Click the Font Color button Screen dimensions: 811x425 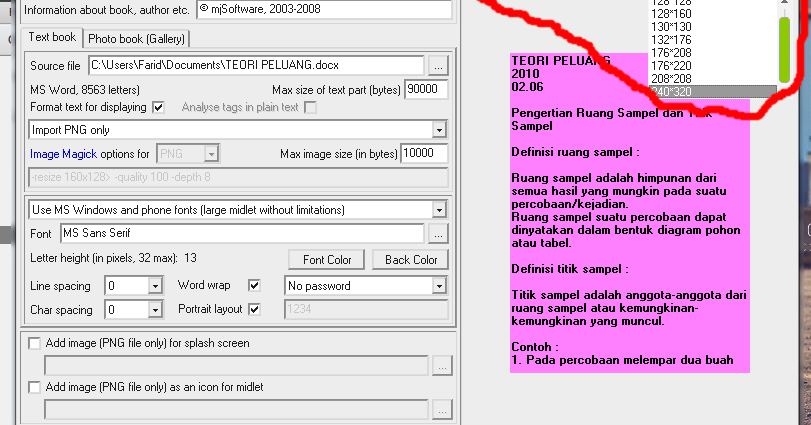326,260
